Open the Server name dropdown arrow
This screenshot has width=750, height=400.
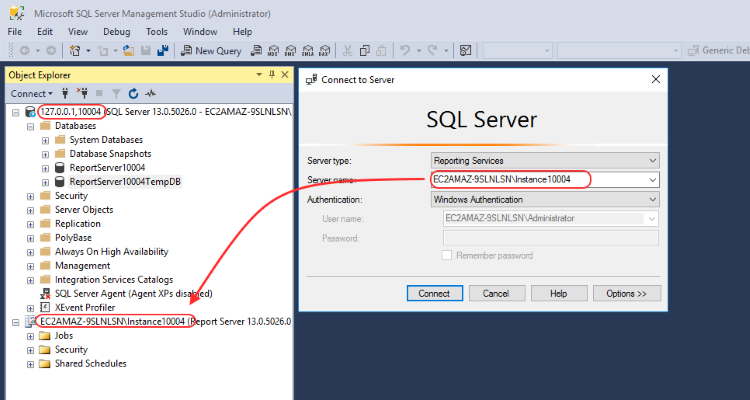pos(652,180)
